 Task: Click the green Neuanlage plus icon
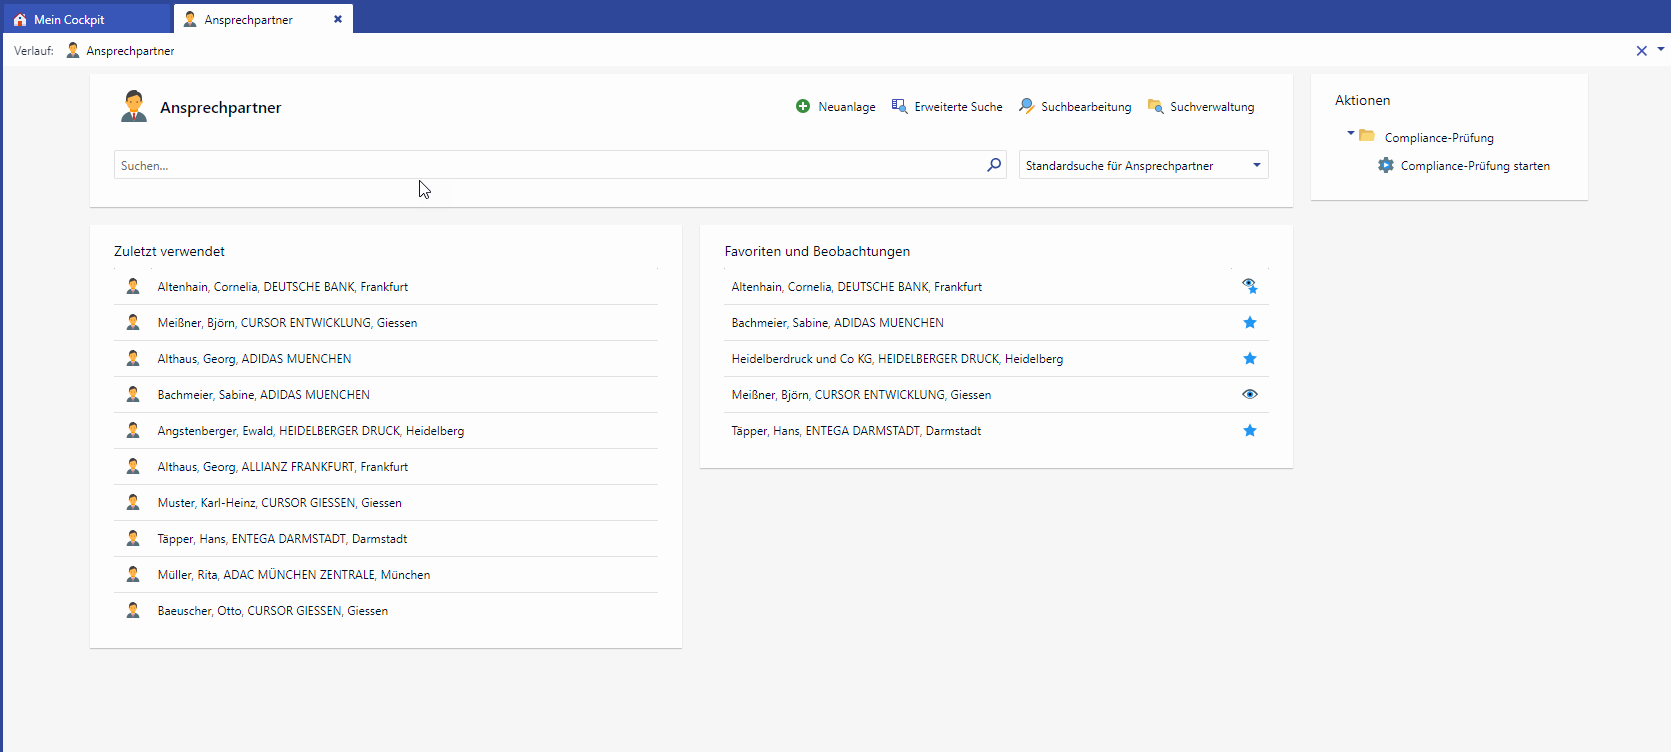tap(802, 106)
